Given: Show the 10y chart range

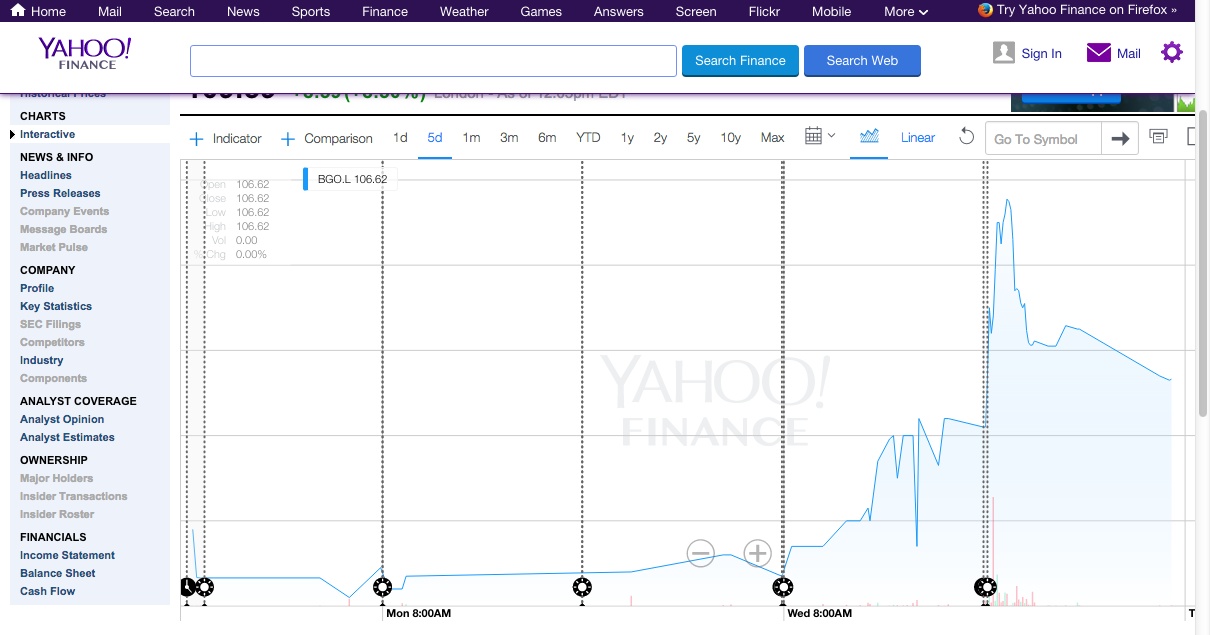Looking at the screenshot, I should 731,138.
